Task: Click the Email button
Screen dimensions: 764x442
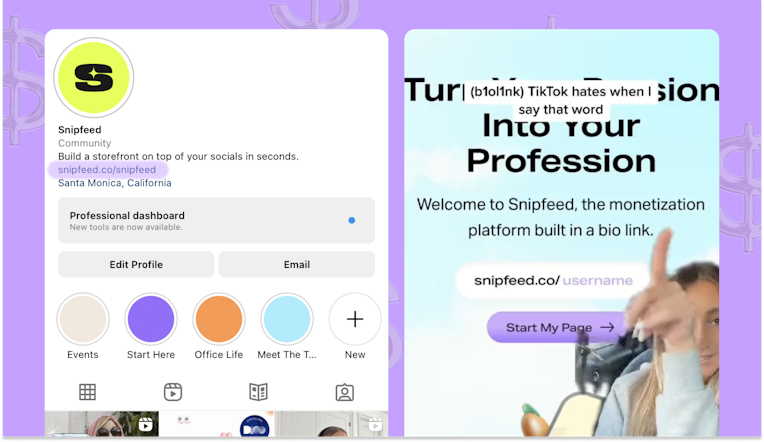Action: (297, 264)
